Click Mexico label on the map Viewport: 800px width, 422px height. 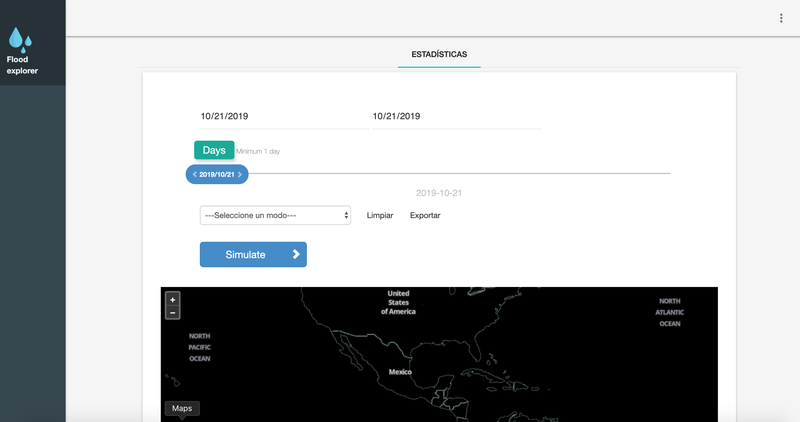point(401,371)
